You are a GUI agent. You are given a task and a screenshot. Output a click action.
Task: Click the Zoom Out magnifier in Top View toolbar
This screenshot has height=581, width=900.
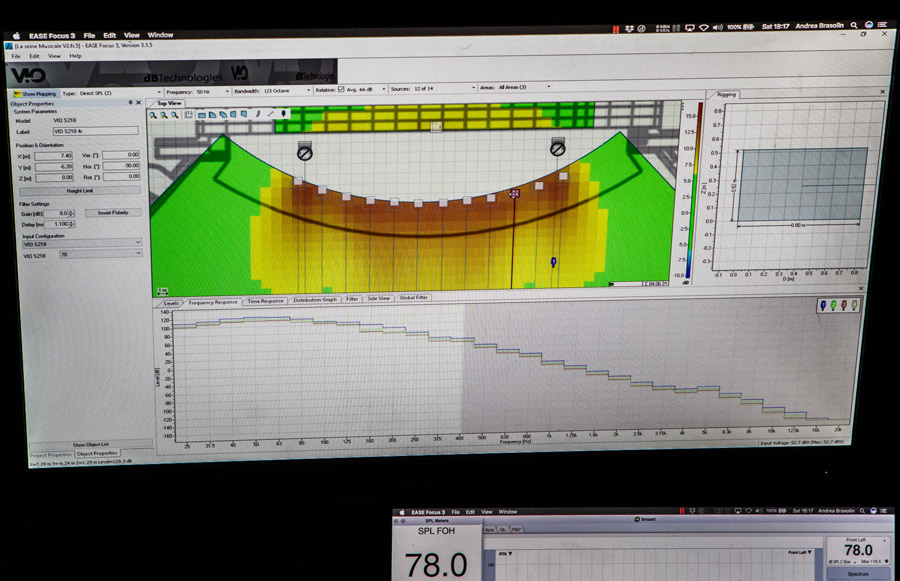[164, 115]
